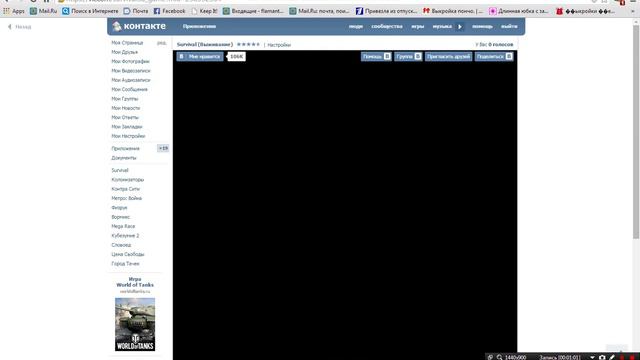Toggle the Мне нравится like button
This screenshot has height=360, width=640.
(x=200, y=56)
